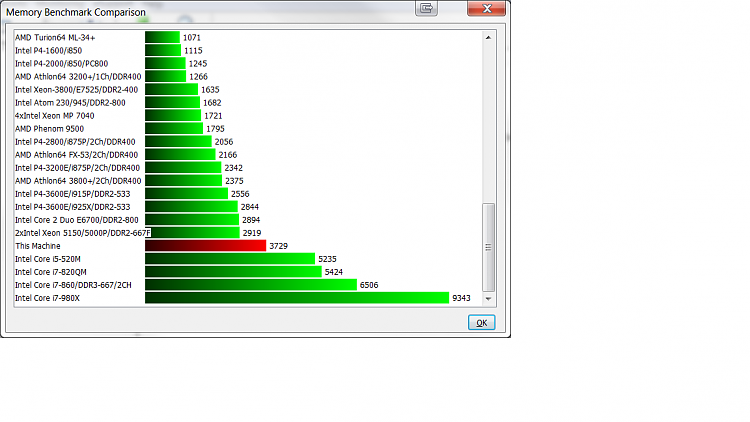Click the score value 2844
750x422 pixels.
click(x=250, y=207)
